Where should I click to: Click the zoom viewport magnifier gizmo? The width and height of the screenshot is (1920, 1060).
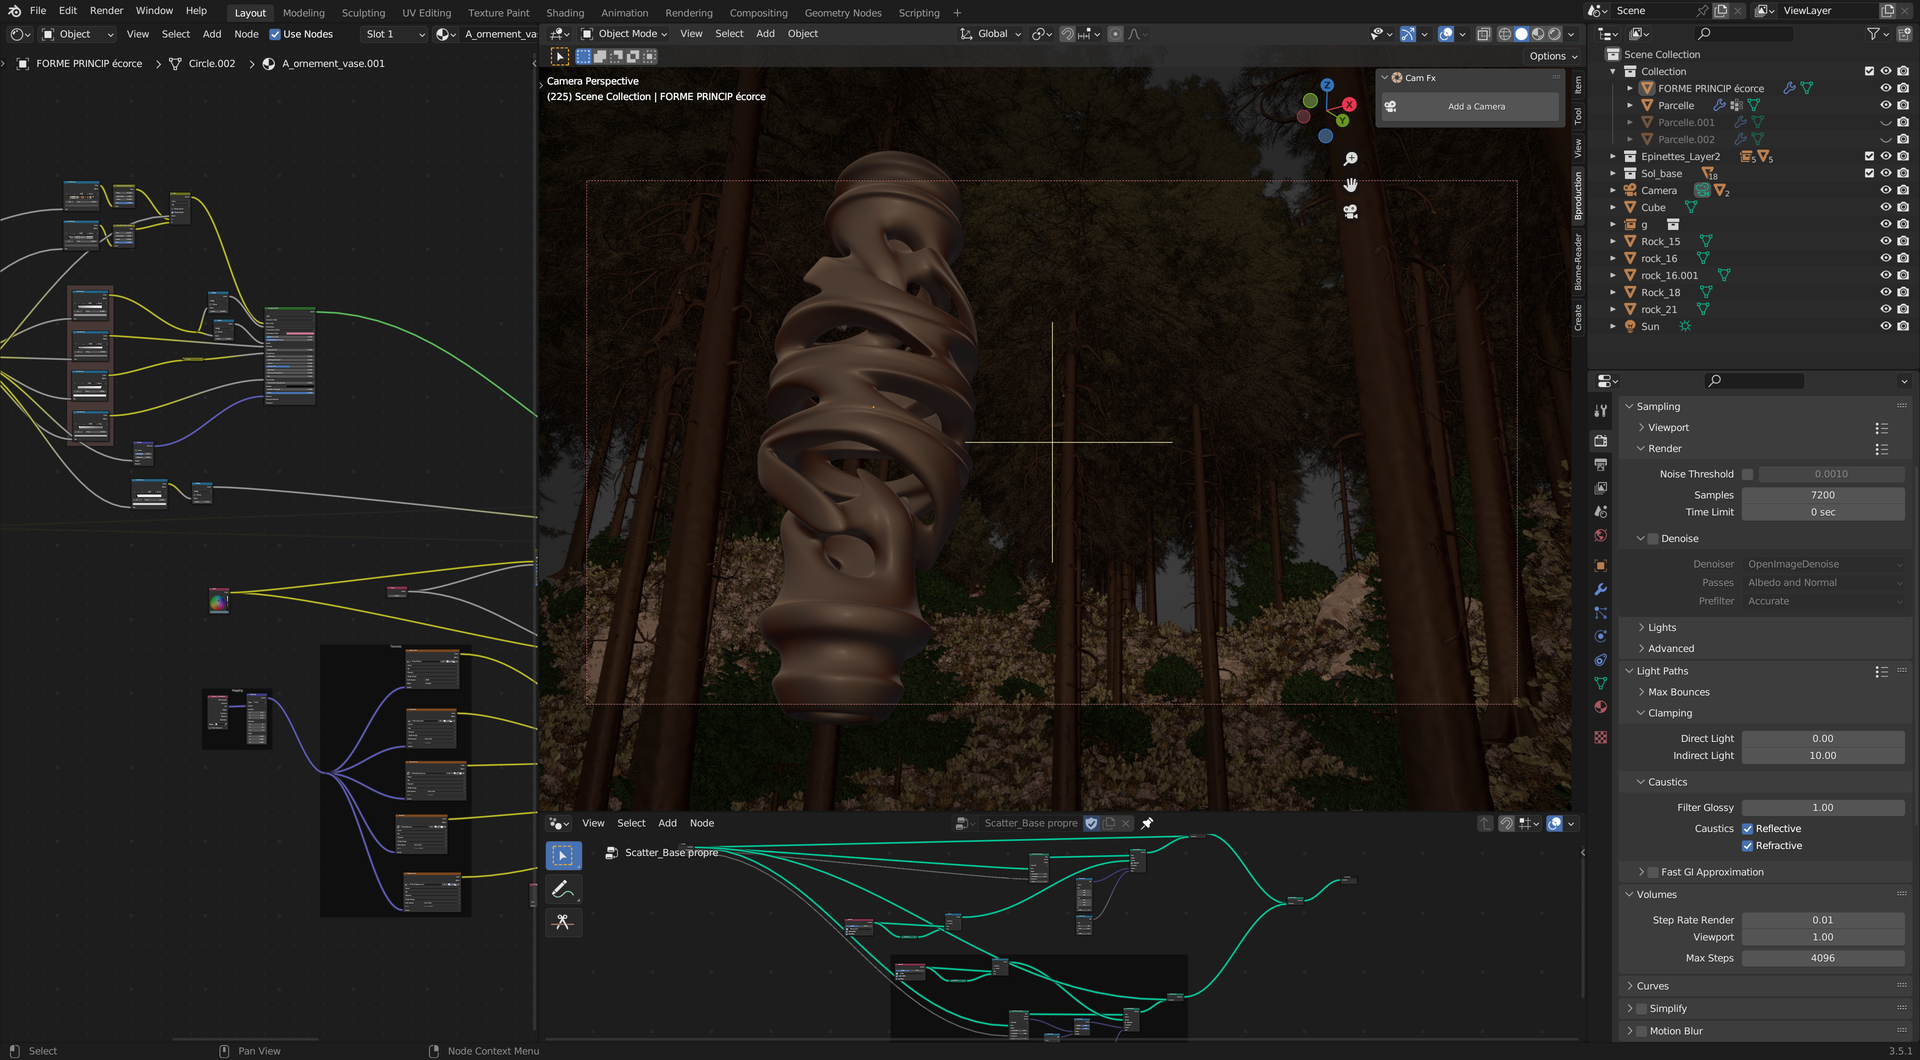tap(1350, 159)
